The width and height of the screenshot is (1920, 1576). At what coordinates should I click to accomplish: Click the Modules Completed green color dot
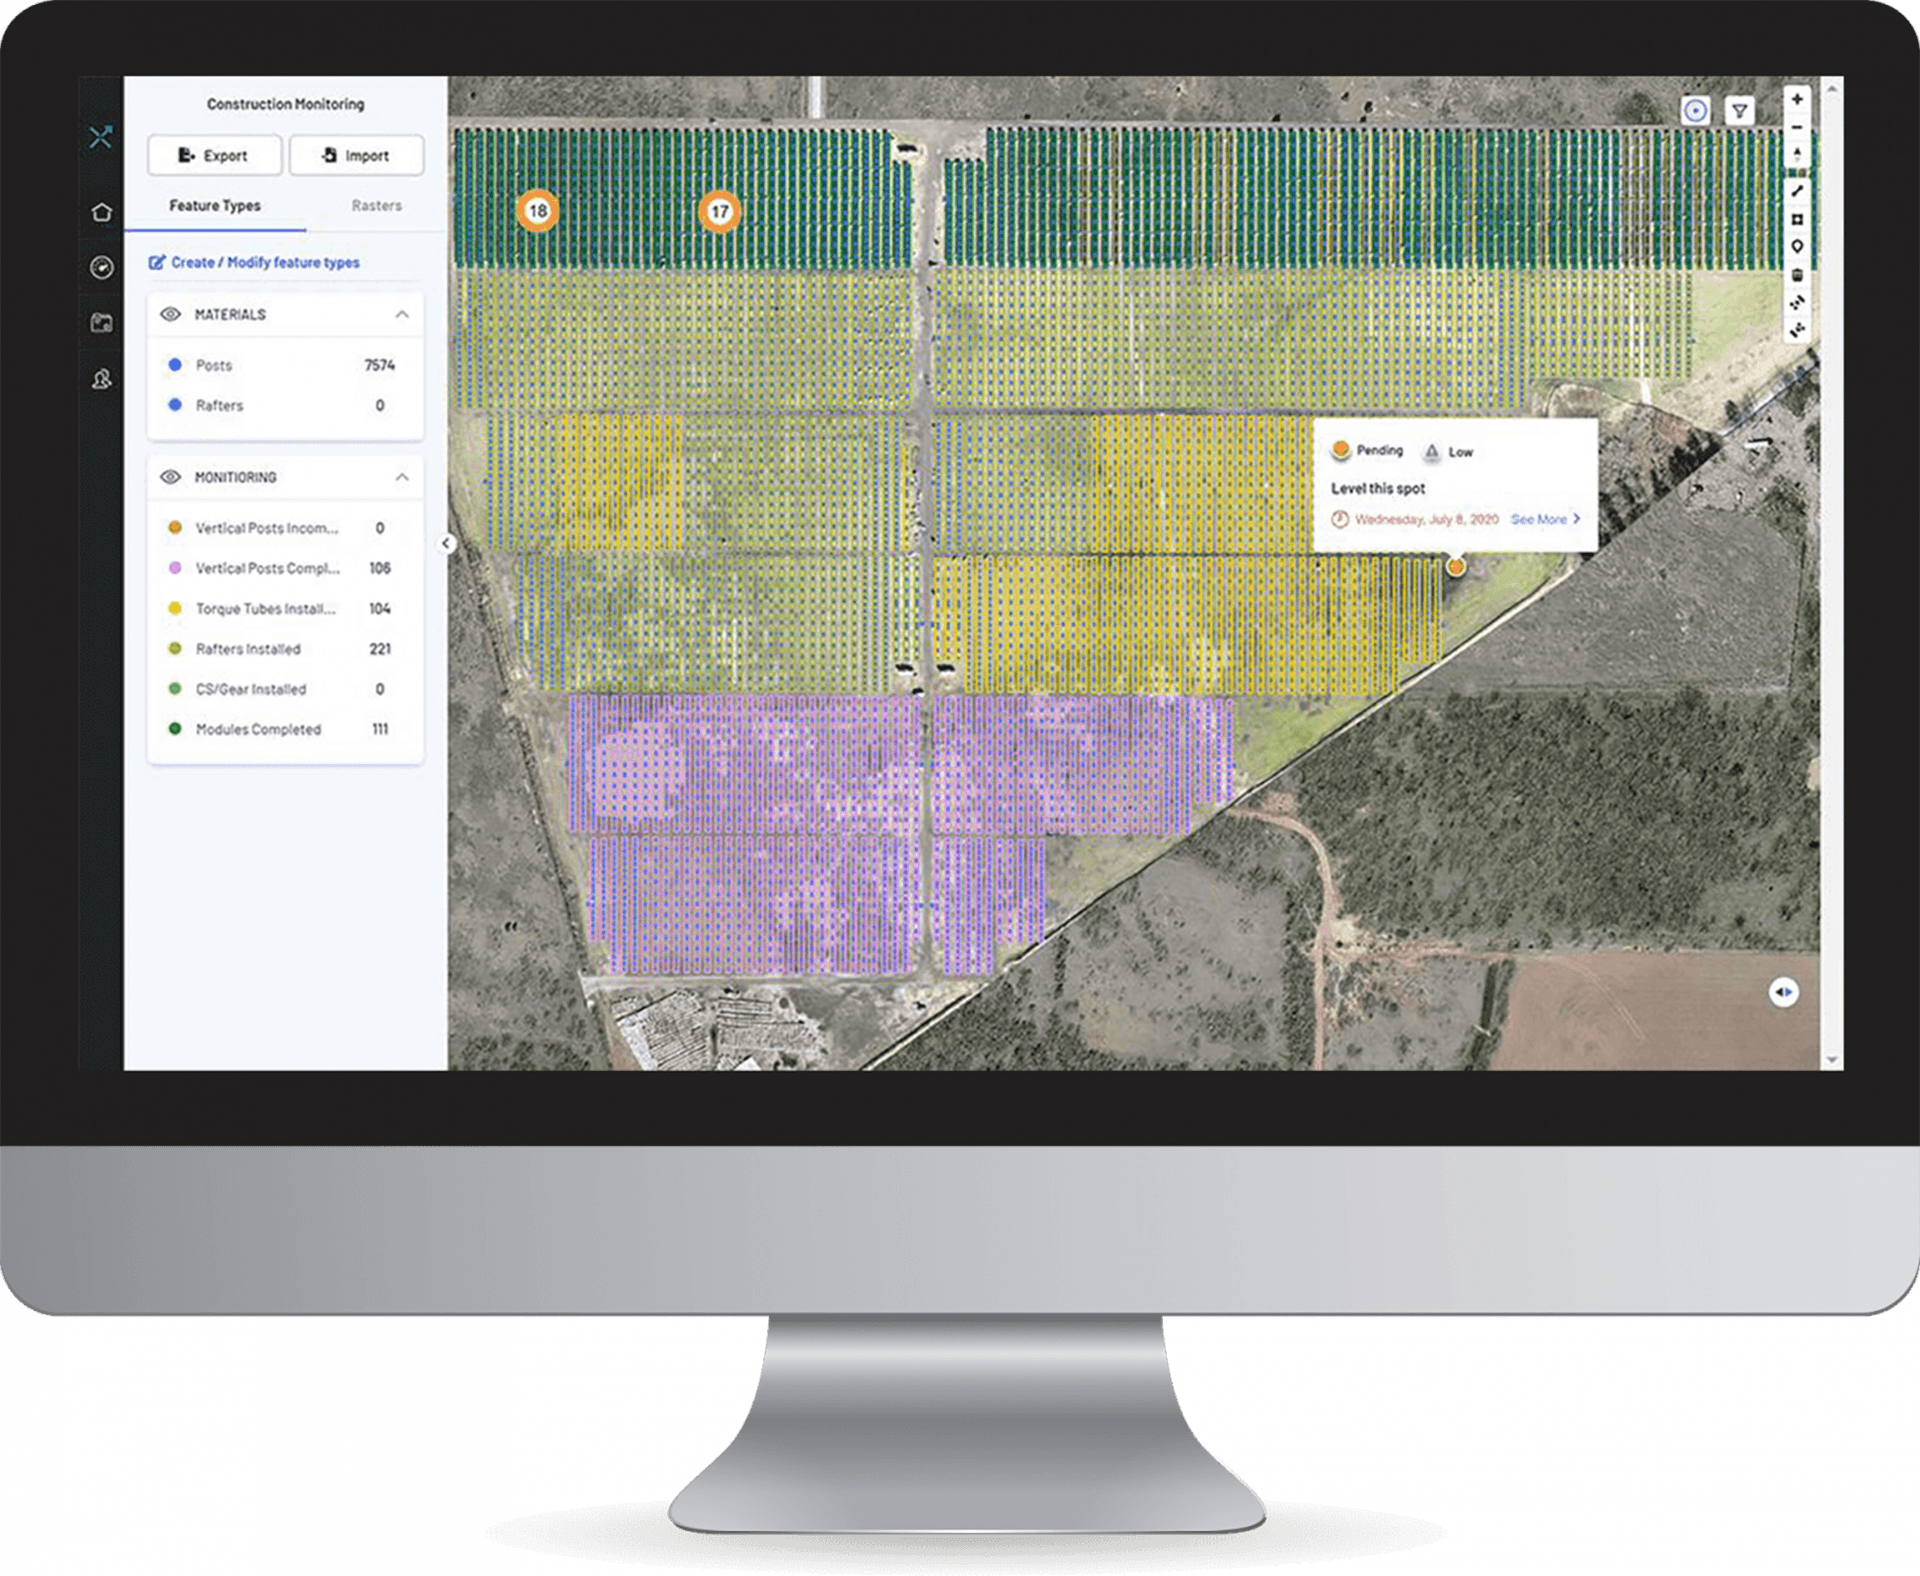[175, 729]
